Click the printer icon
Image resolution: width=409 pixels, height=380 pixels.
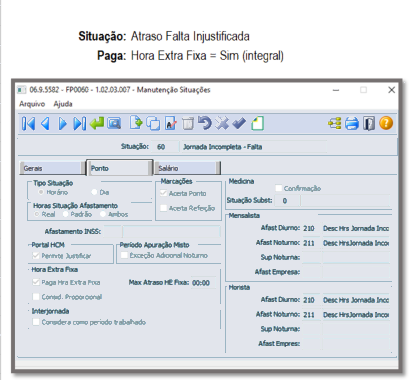pos(352,124)
